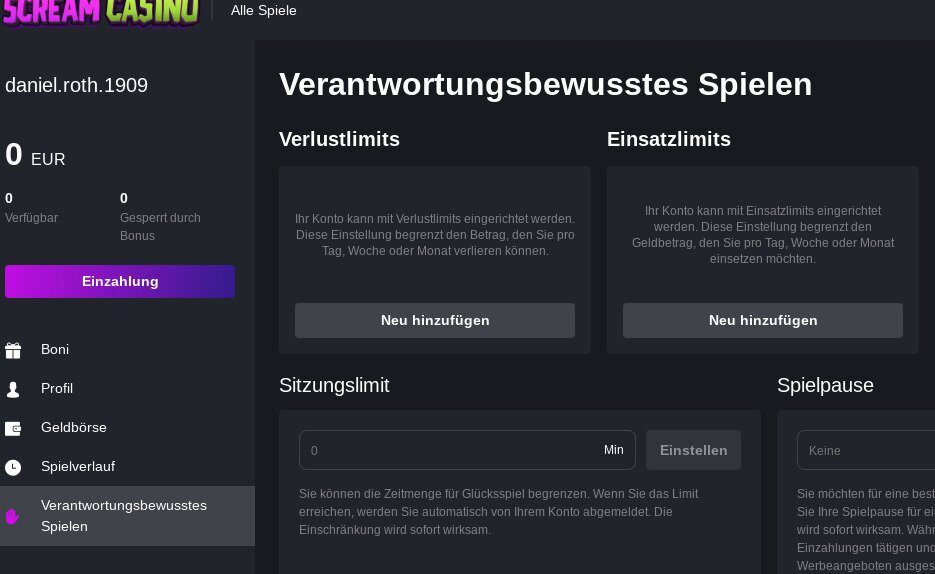Open the Spielpause Keine dropdown
Viewport: 935px width, 574px height.
click(866, 450)
